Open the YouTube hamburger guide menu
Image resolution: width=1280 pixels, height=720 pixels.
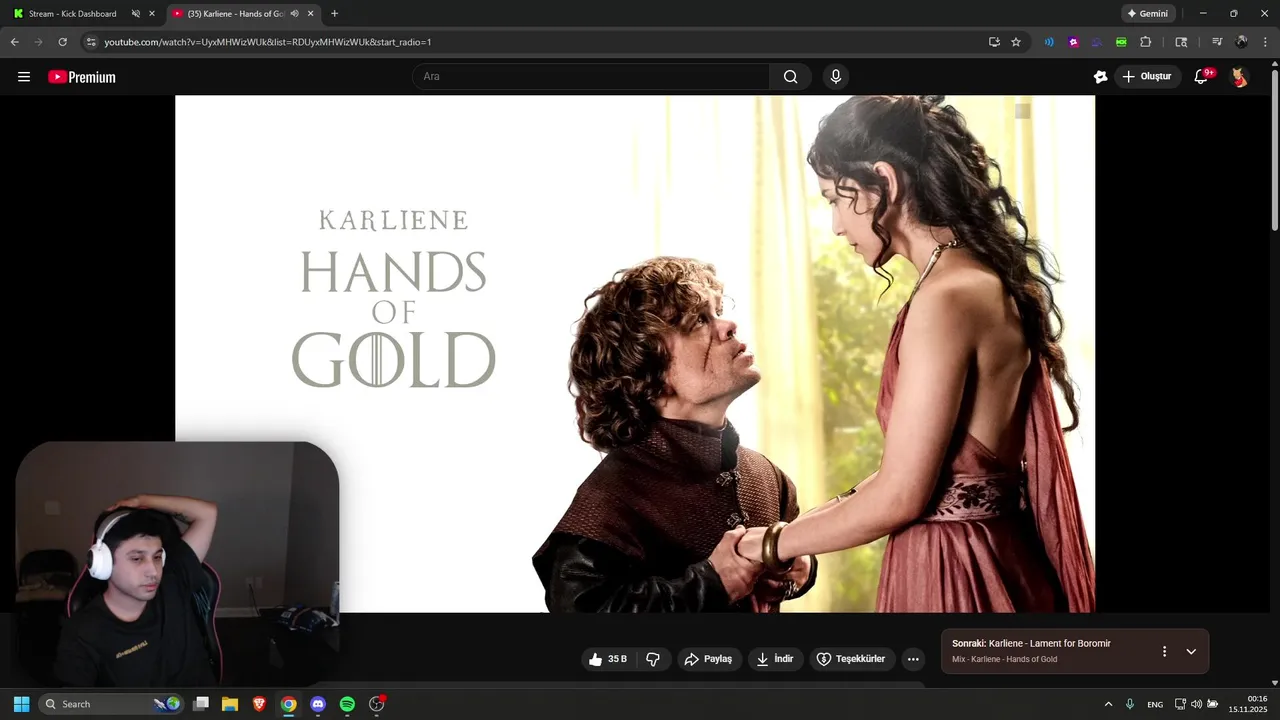tap(24, 77)
